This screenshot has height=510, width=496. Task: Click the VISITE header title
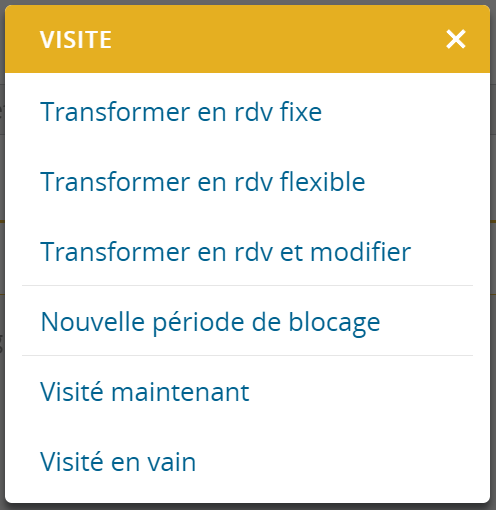[76, 40]
